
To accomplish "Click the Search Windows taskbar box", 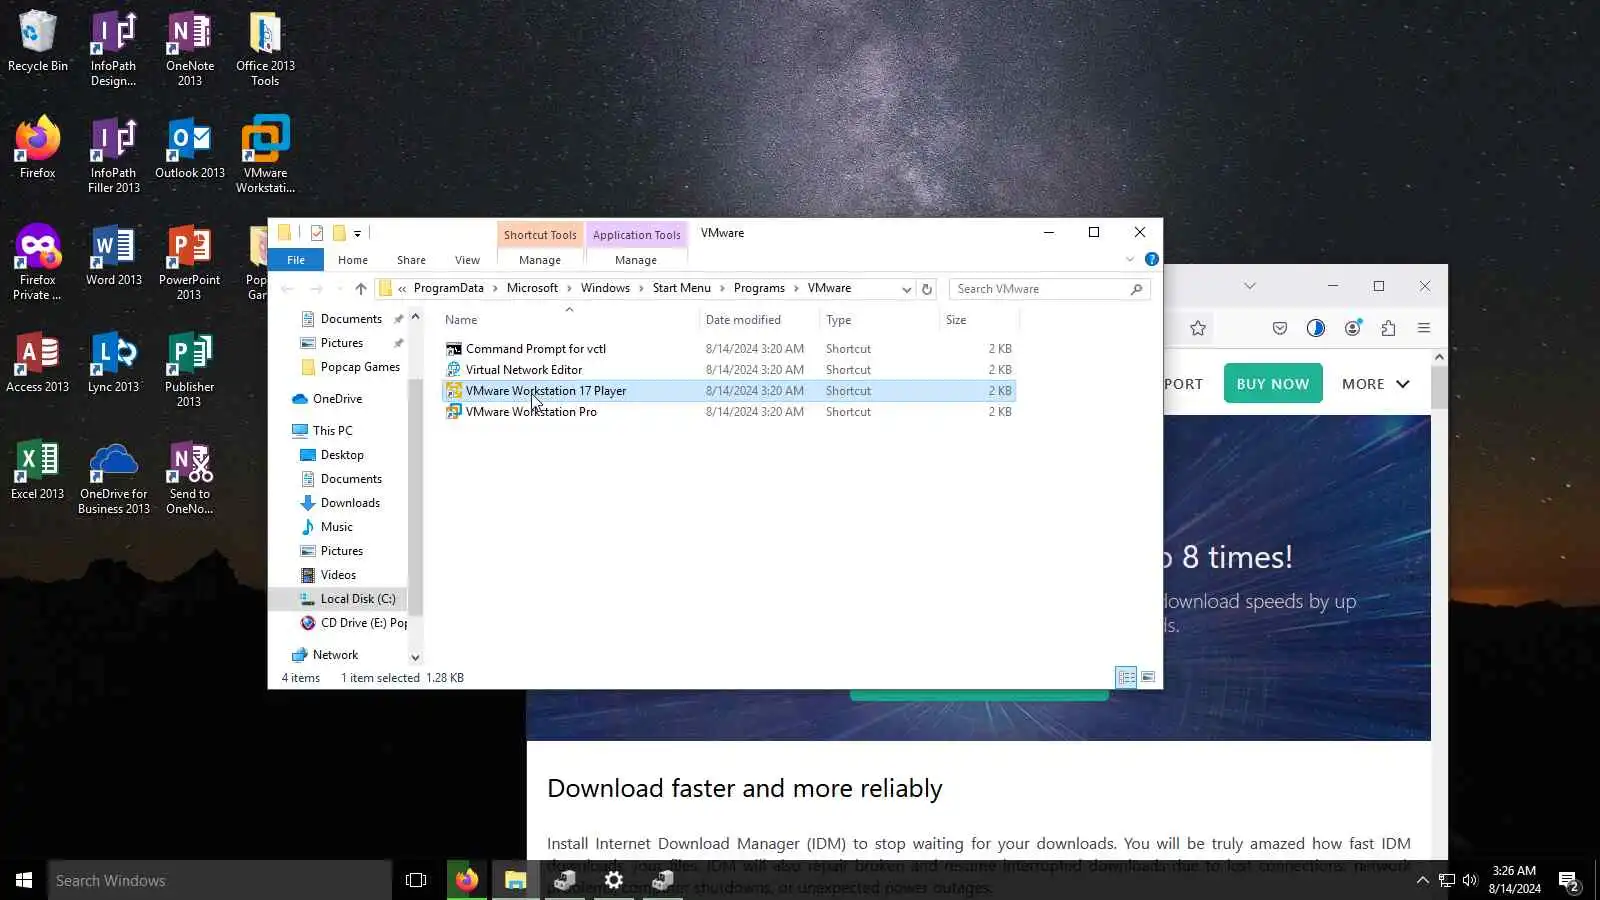I will (220, 880).
